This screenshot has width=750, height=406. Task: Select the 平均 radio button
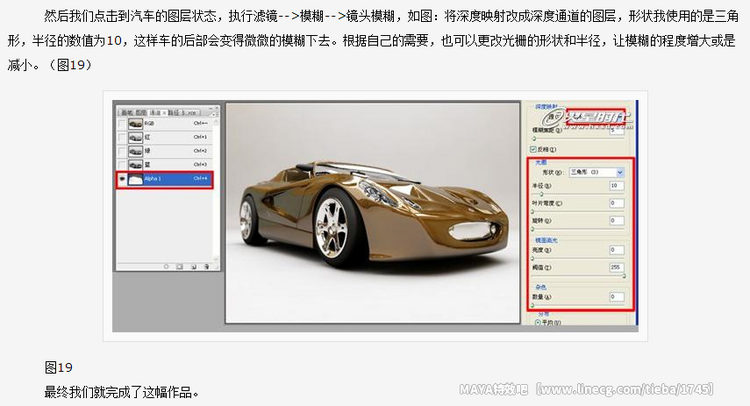point(537,323)
